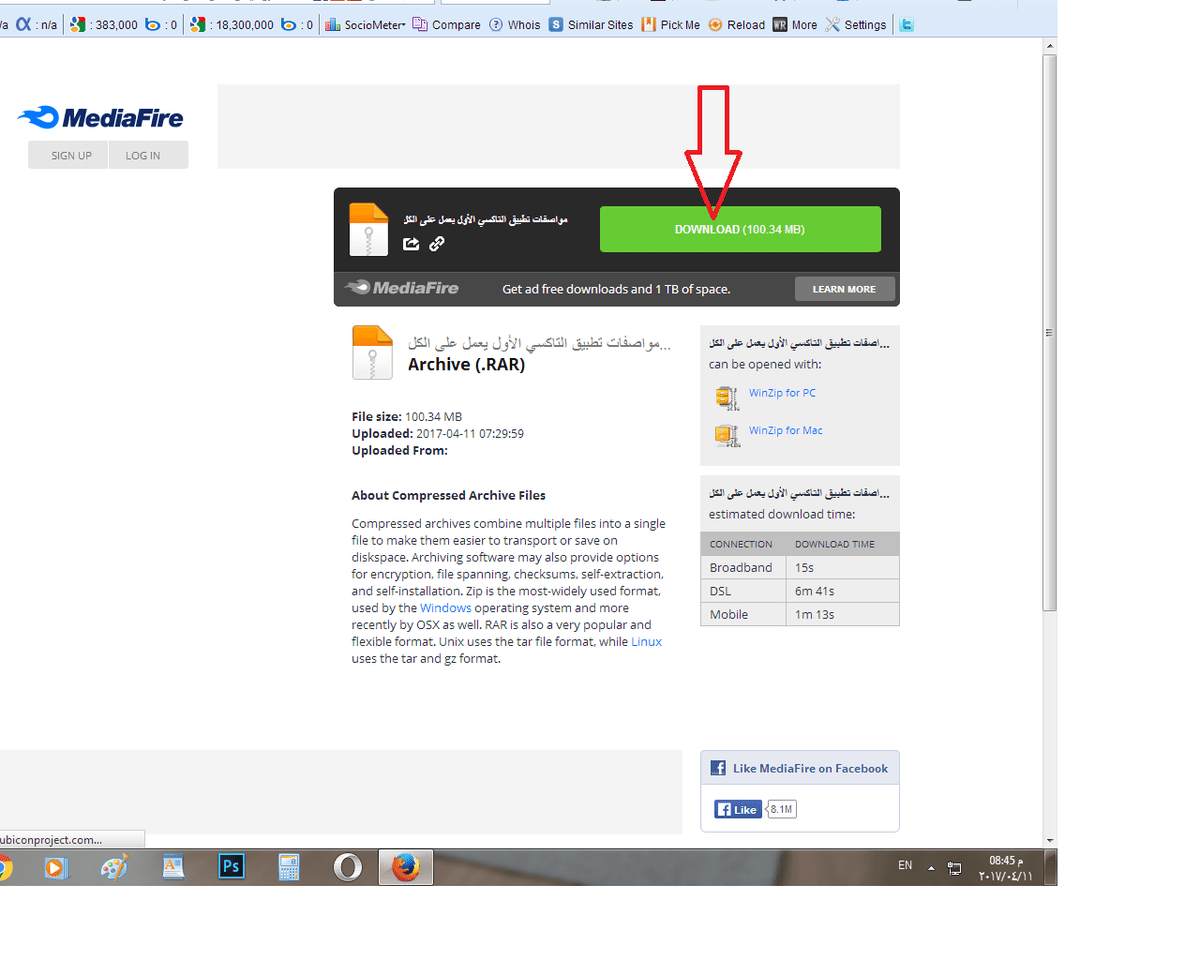Open the More toolbar menu

[x=795, y=25]
